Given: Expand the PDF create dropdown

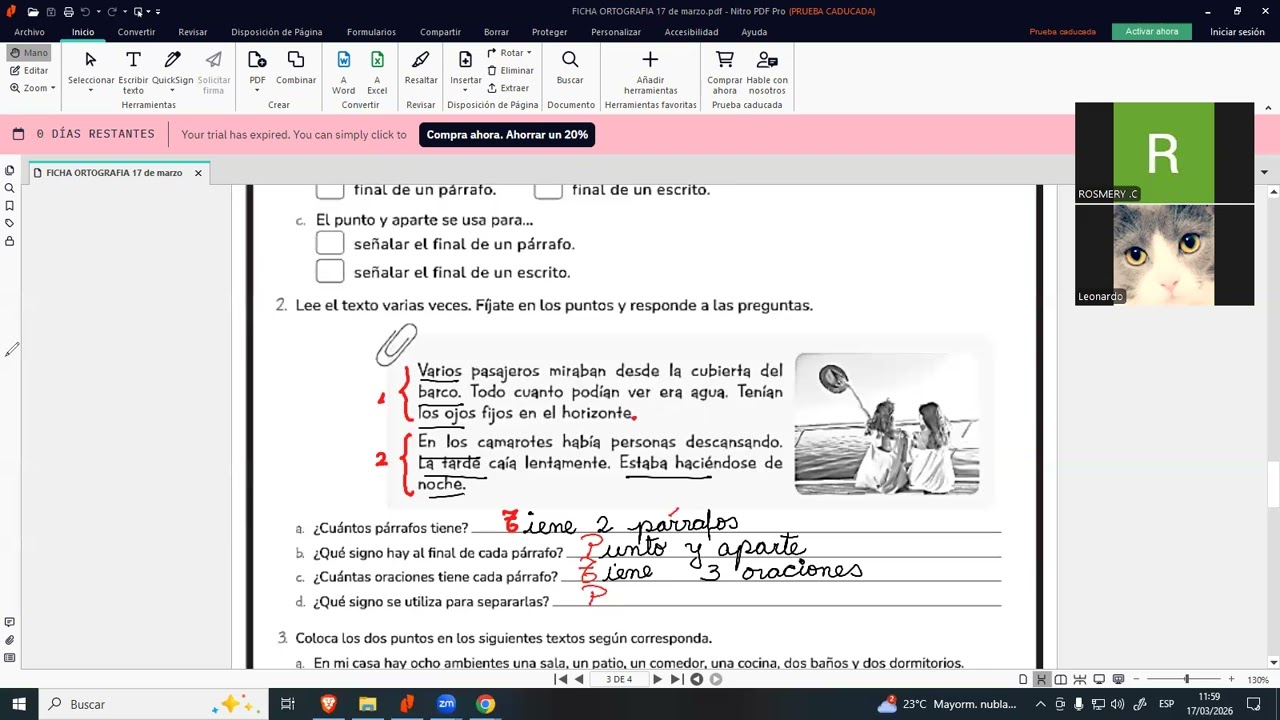Looking at the screenshot, I should click(257, 91).
